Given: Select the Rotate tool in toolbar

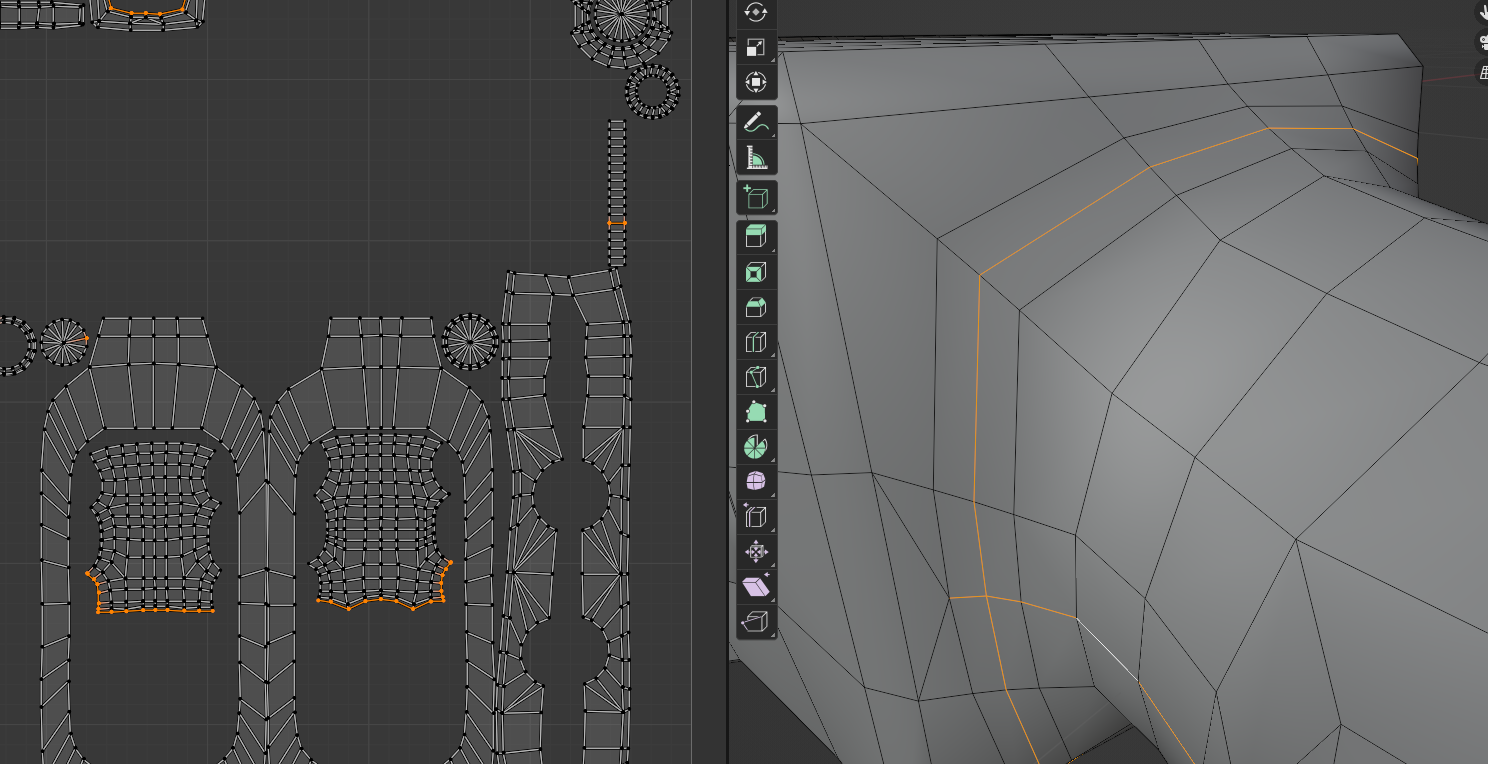Looking at the screenshot, I should point(757,11).
